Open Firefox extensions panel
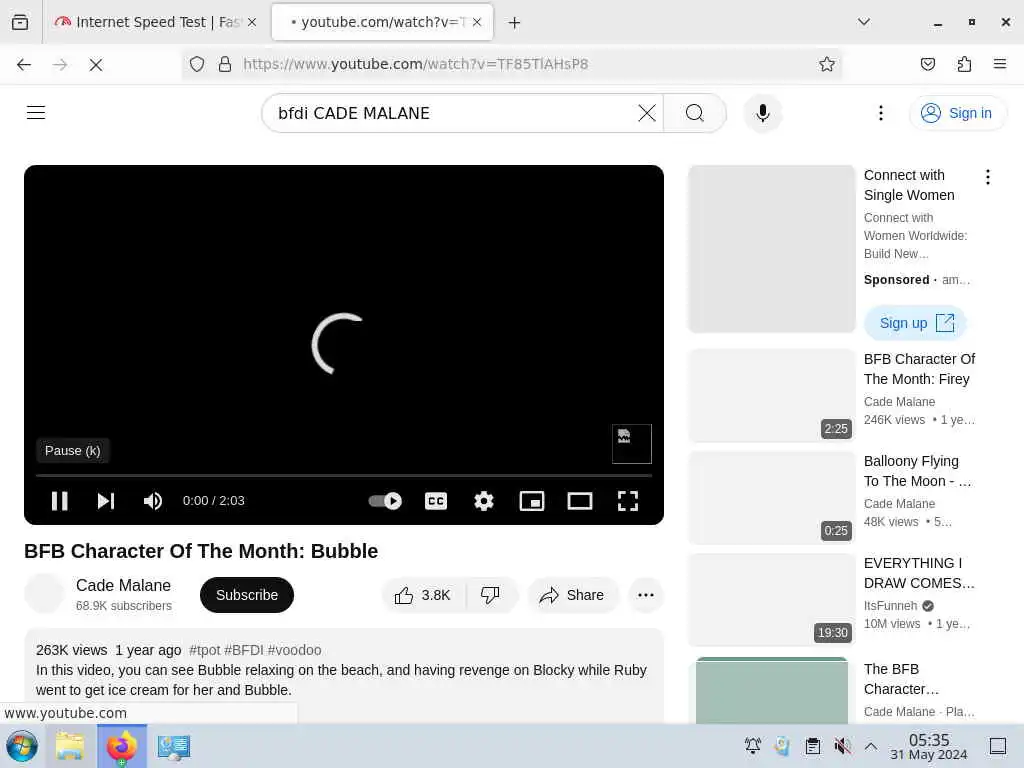The width and height of the screenshot is (1024, 768). pos(964,64)
